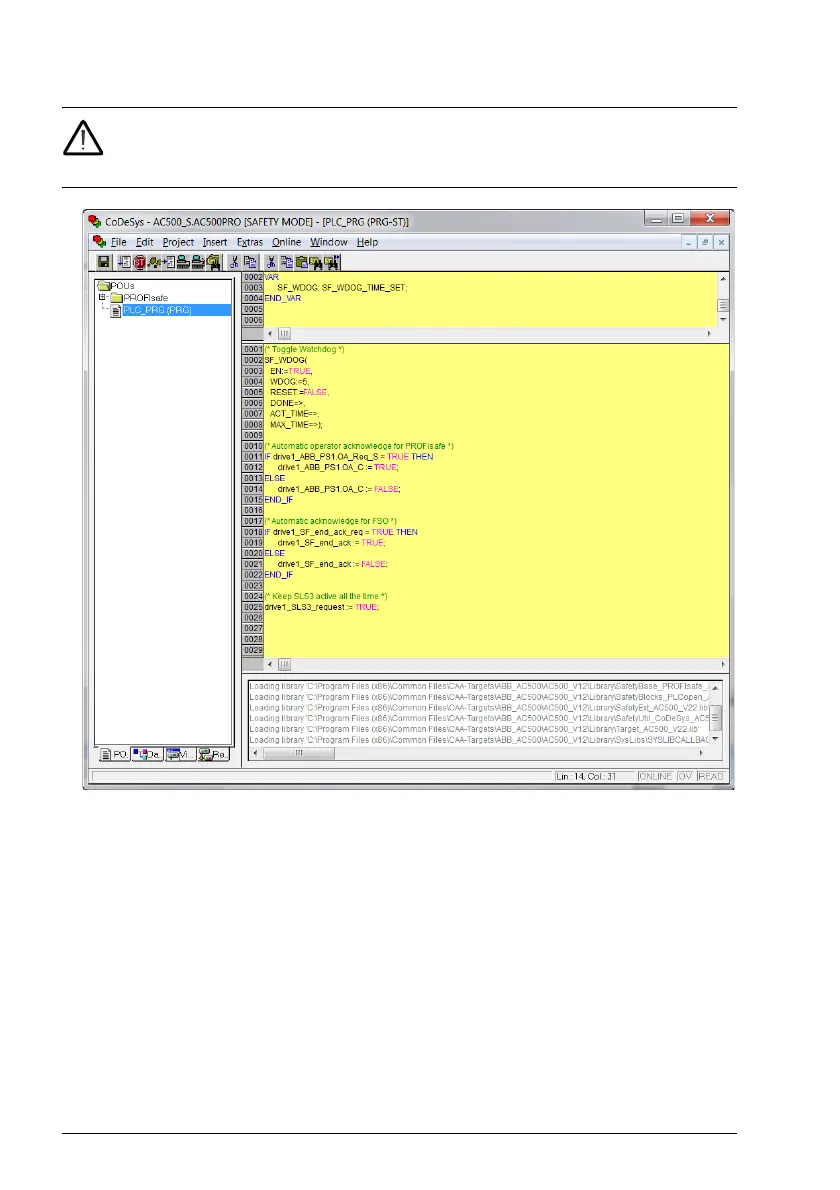
Task: Click the Login toolbar icon
Action: (x=183, y=262)
